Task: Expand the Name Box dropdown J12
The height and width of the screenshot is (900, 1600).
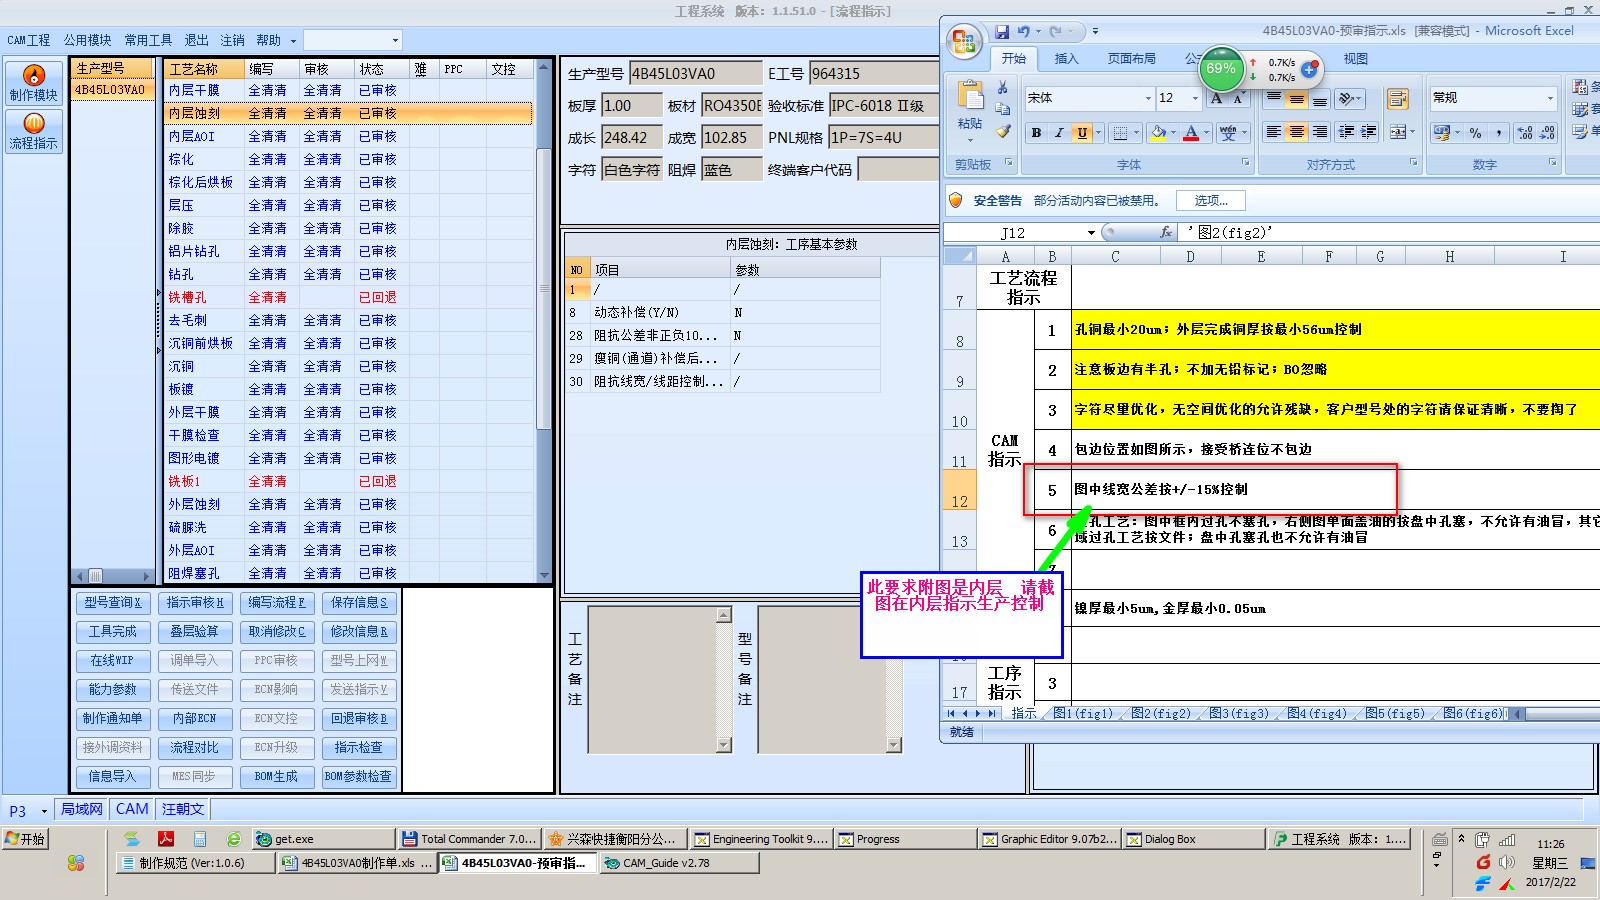Action: click(x=1091, y=232)
